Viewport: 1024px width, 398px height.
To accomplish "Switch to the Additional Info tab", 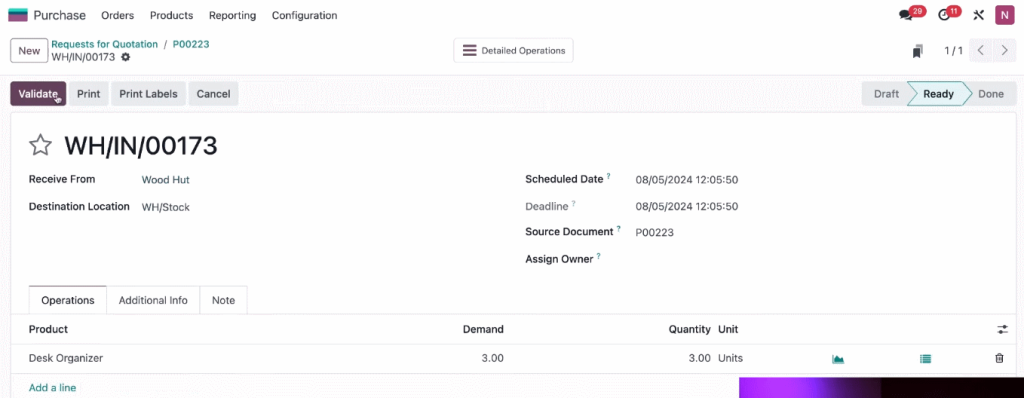I will tap(153, 301).
